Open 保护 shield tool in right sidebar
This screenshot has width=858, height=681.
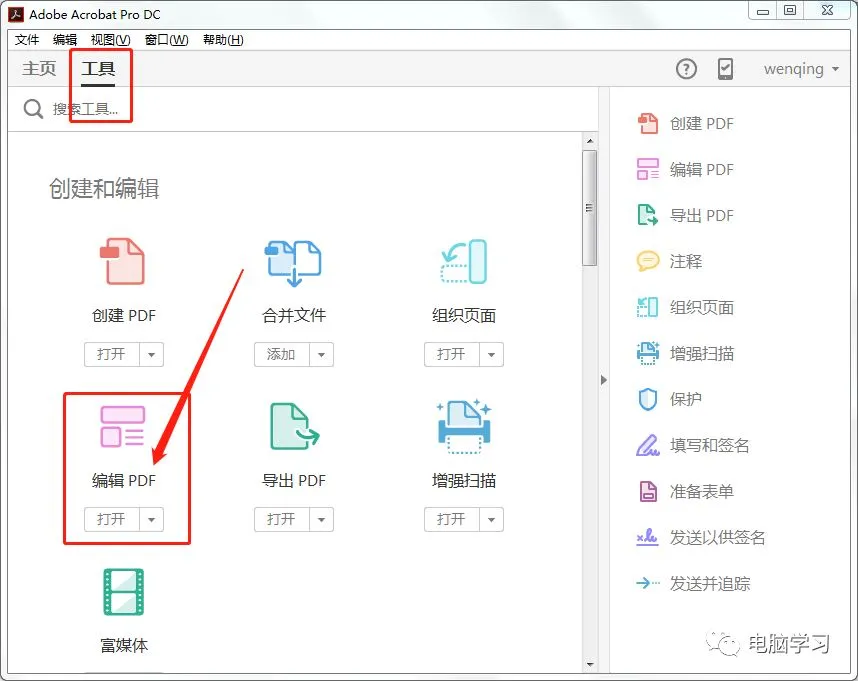[x=670, y=399]
